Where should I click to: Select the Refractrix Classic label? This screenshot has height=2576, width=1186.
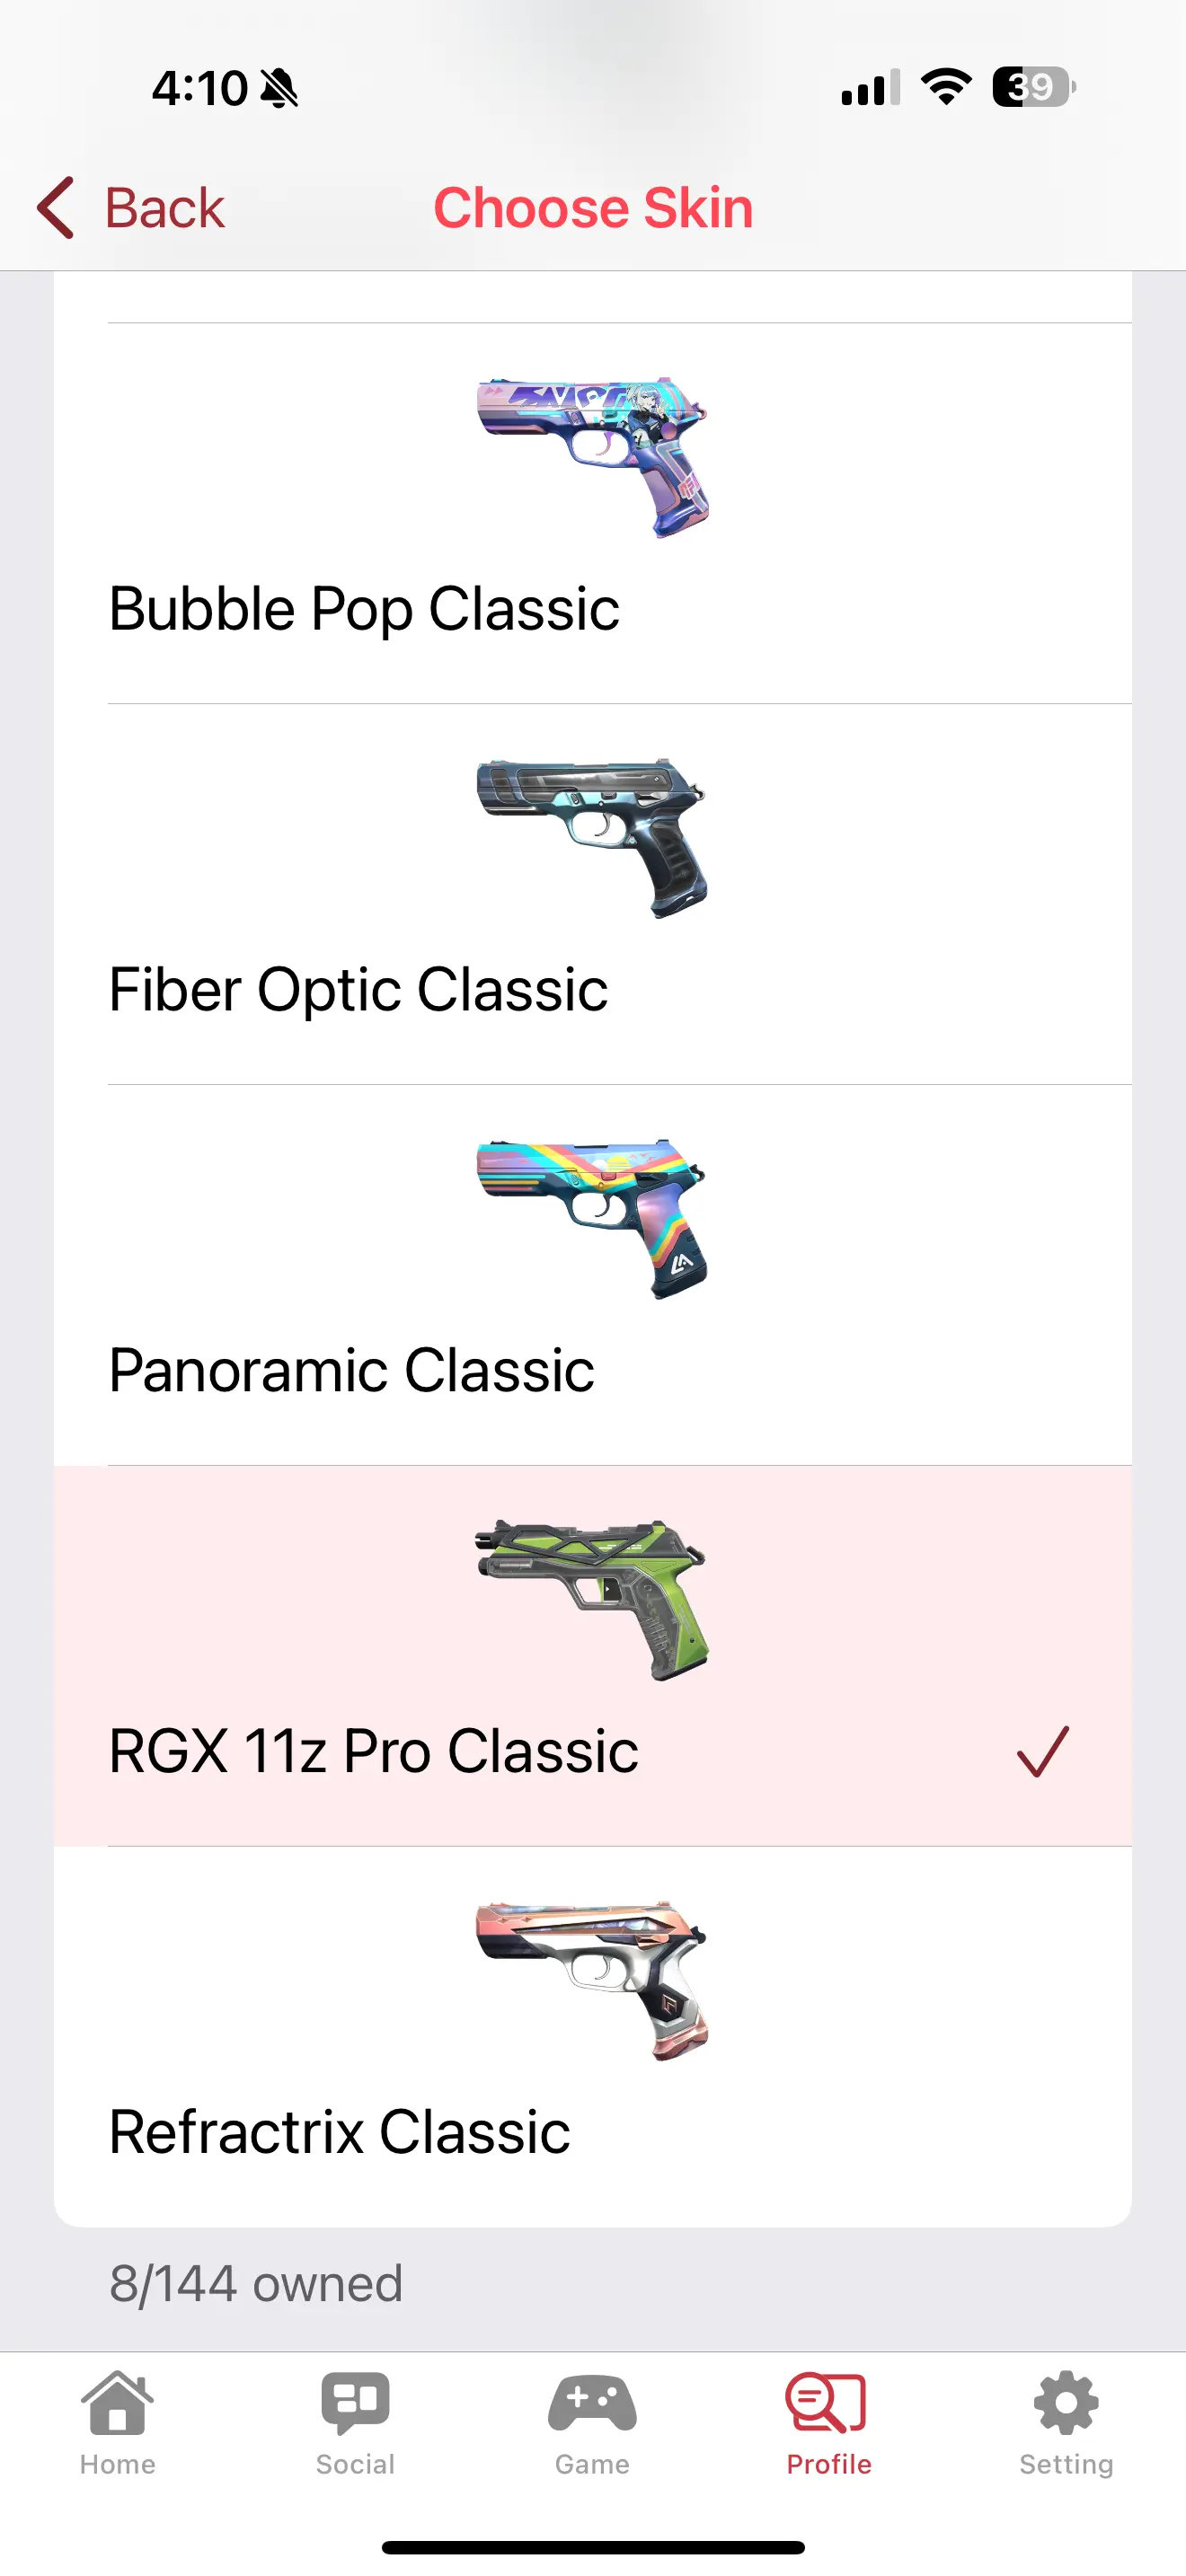point(339,2132)
